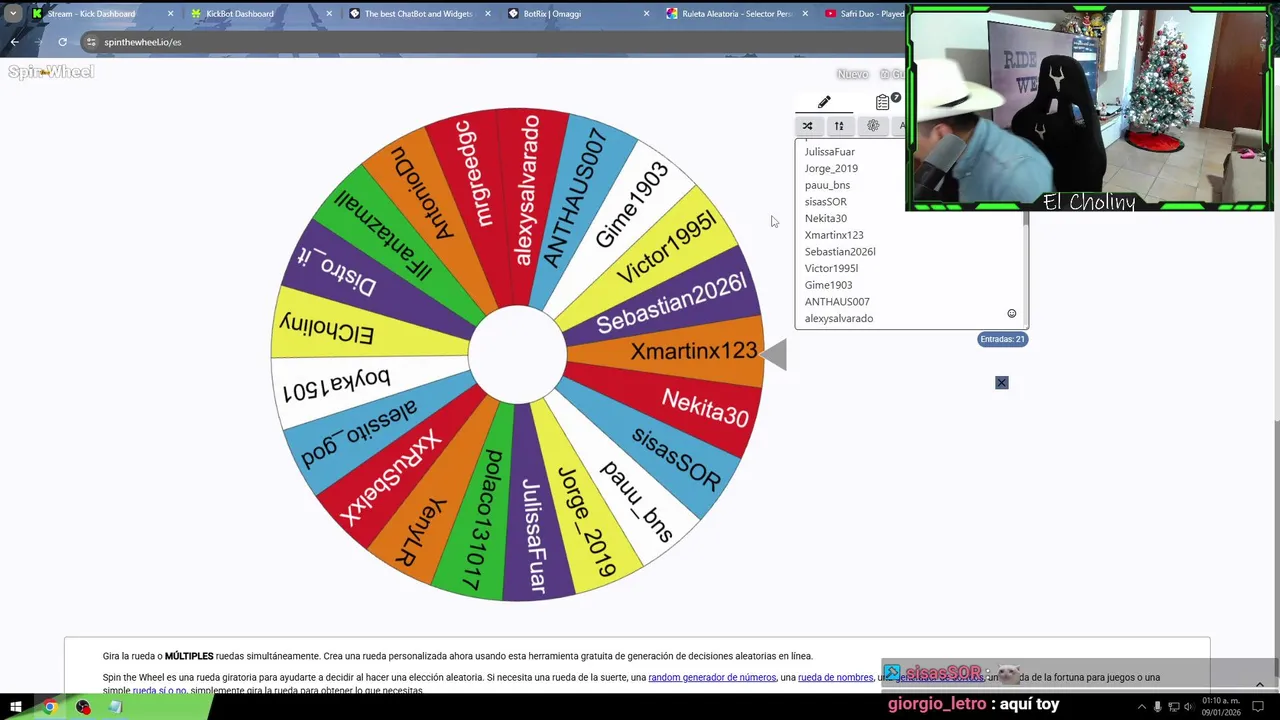This screenshot has height=720, width=1280.
Task: Close the Ruleta Aleatoria tab
Action: 805,14
